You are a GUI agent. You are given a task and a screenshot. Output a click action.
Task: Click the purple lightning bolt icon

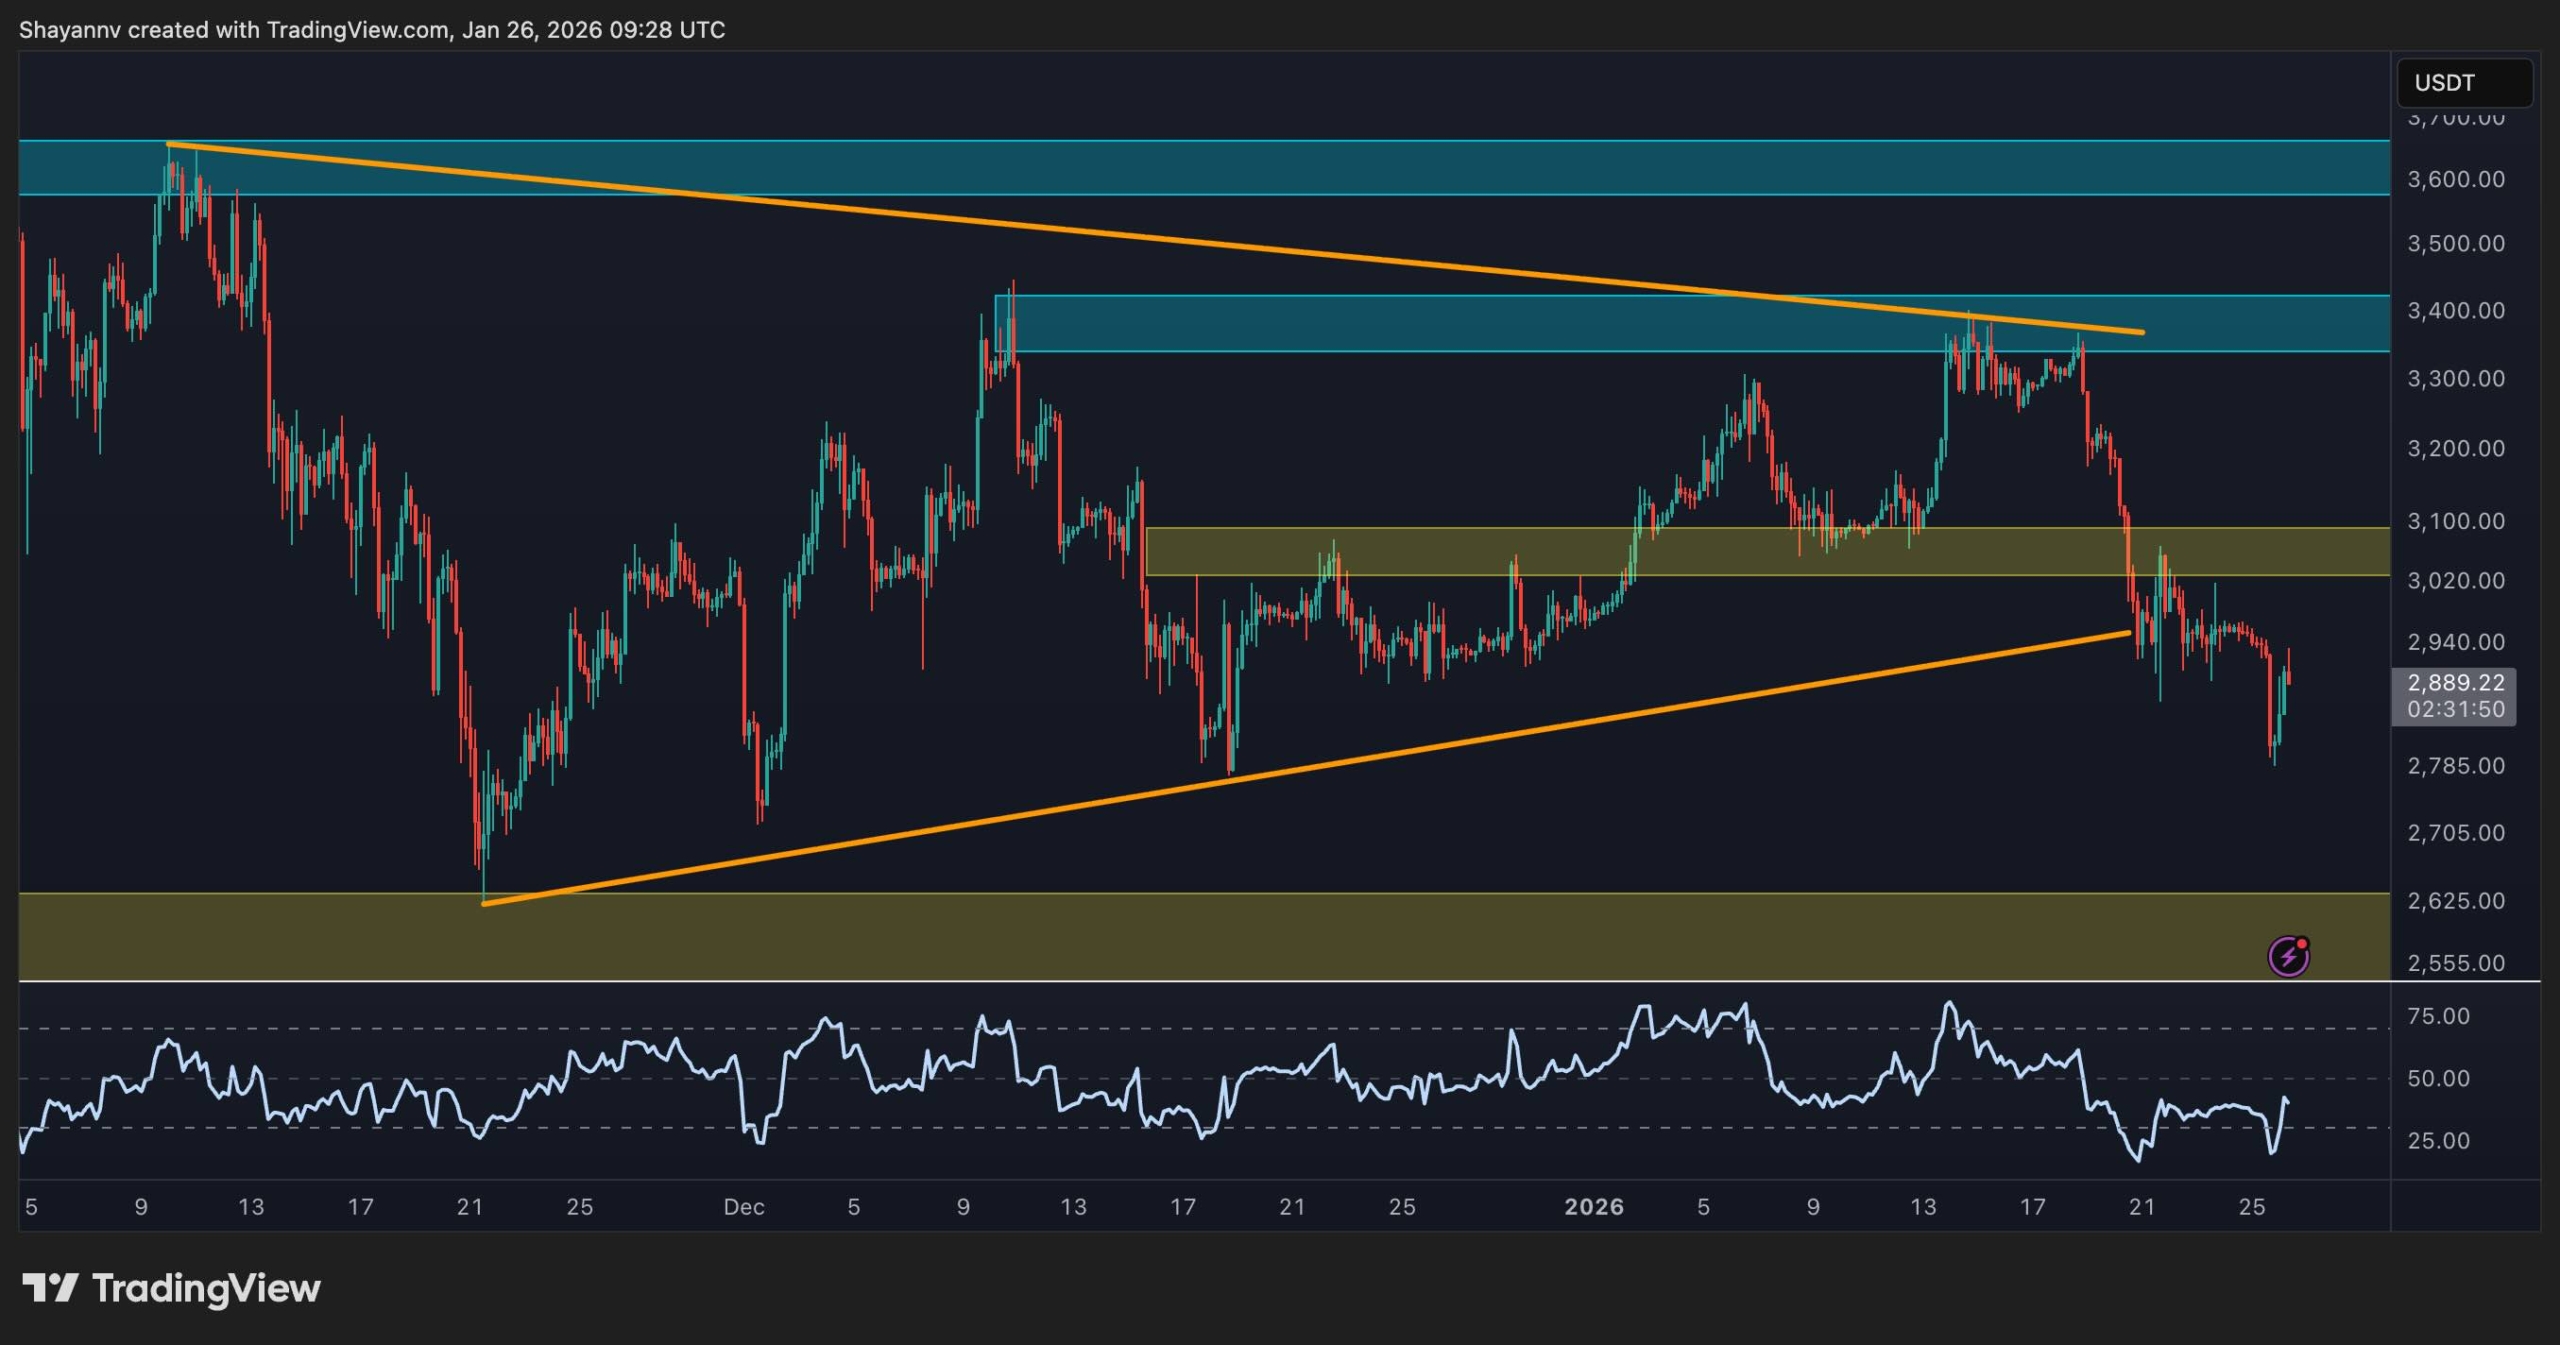tap(2288, 957)
